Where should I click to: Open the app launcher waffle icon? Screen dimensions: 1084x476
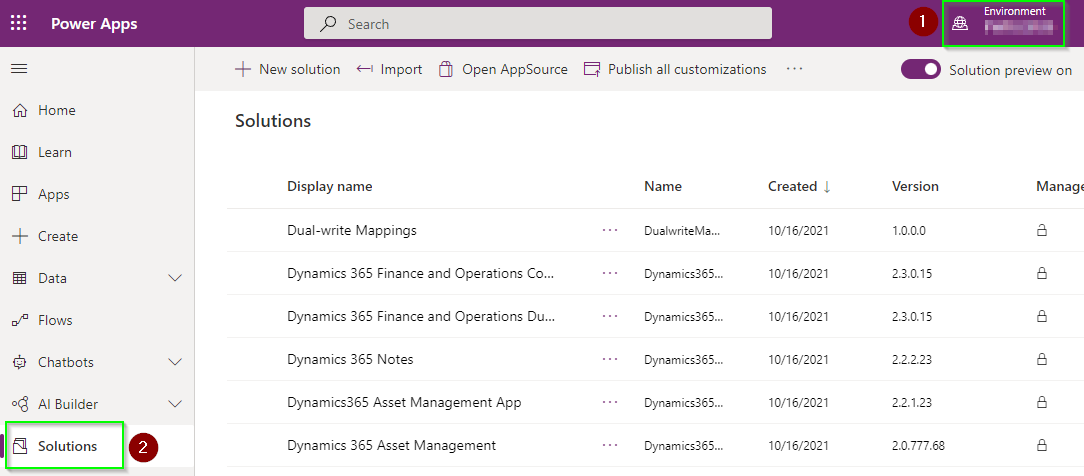[19, 23]
